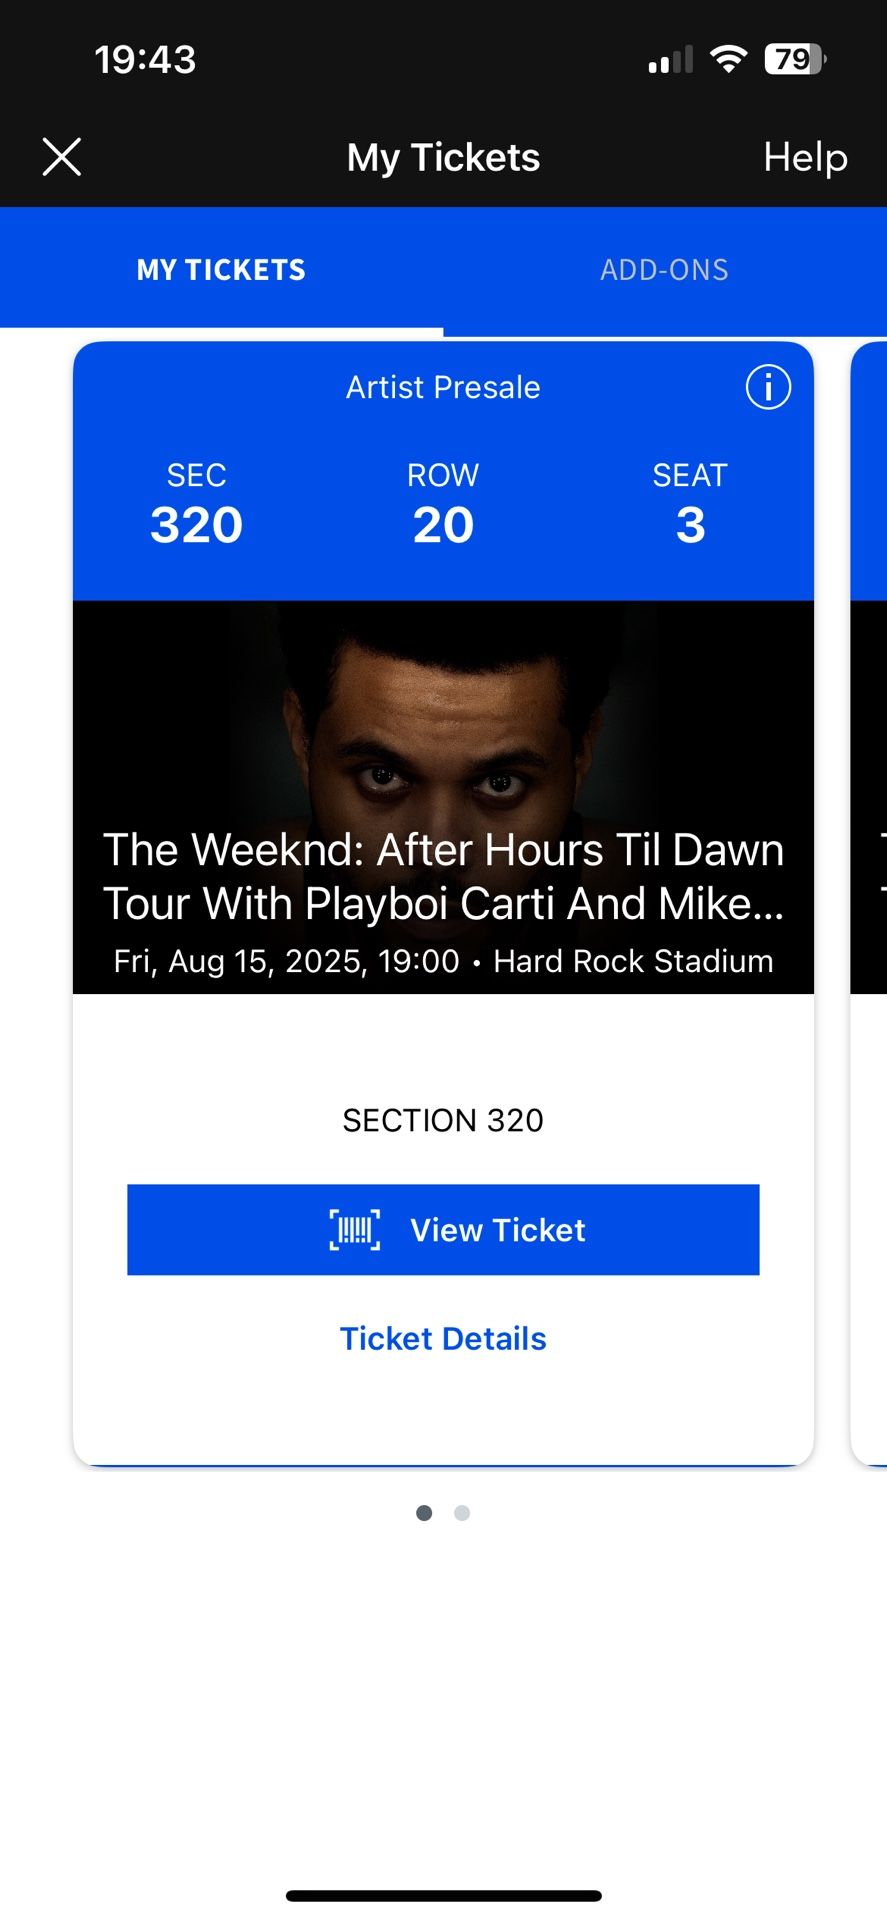
Task: Open the ticket info circle icon
Action: [x=767, y=387]
